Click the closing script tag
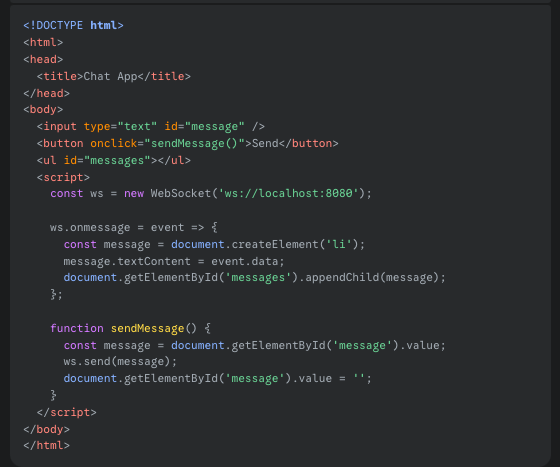Image resolution: width=560 pixels, height=467 pixels. 66,412
